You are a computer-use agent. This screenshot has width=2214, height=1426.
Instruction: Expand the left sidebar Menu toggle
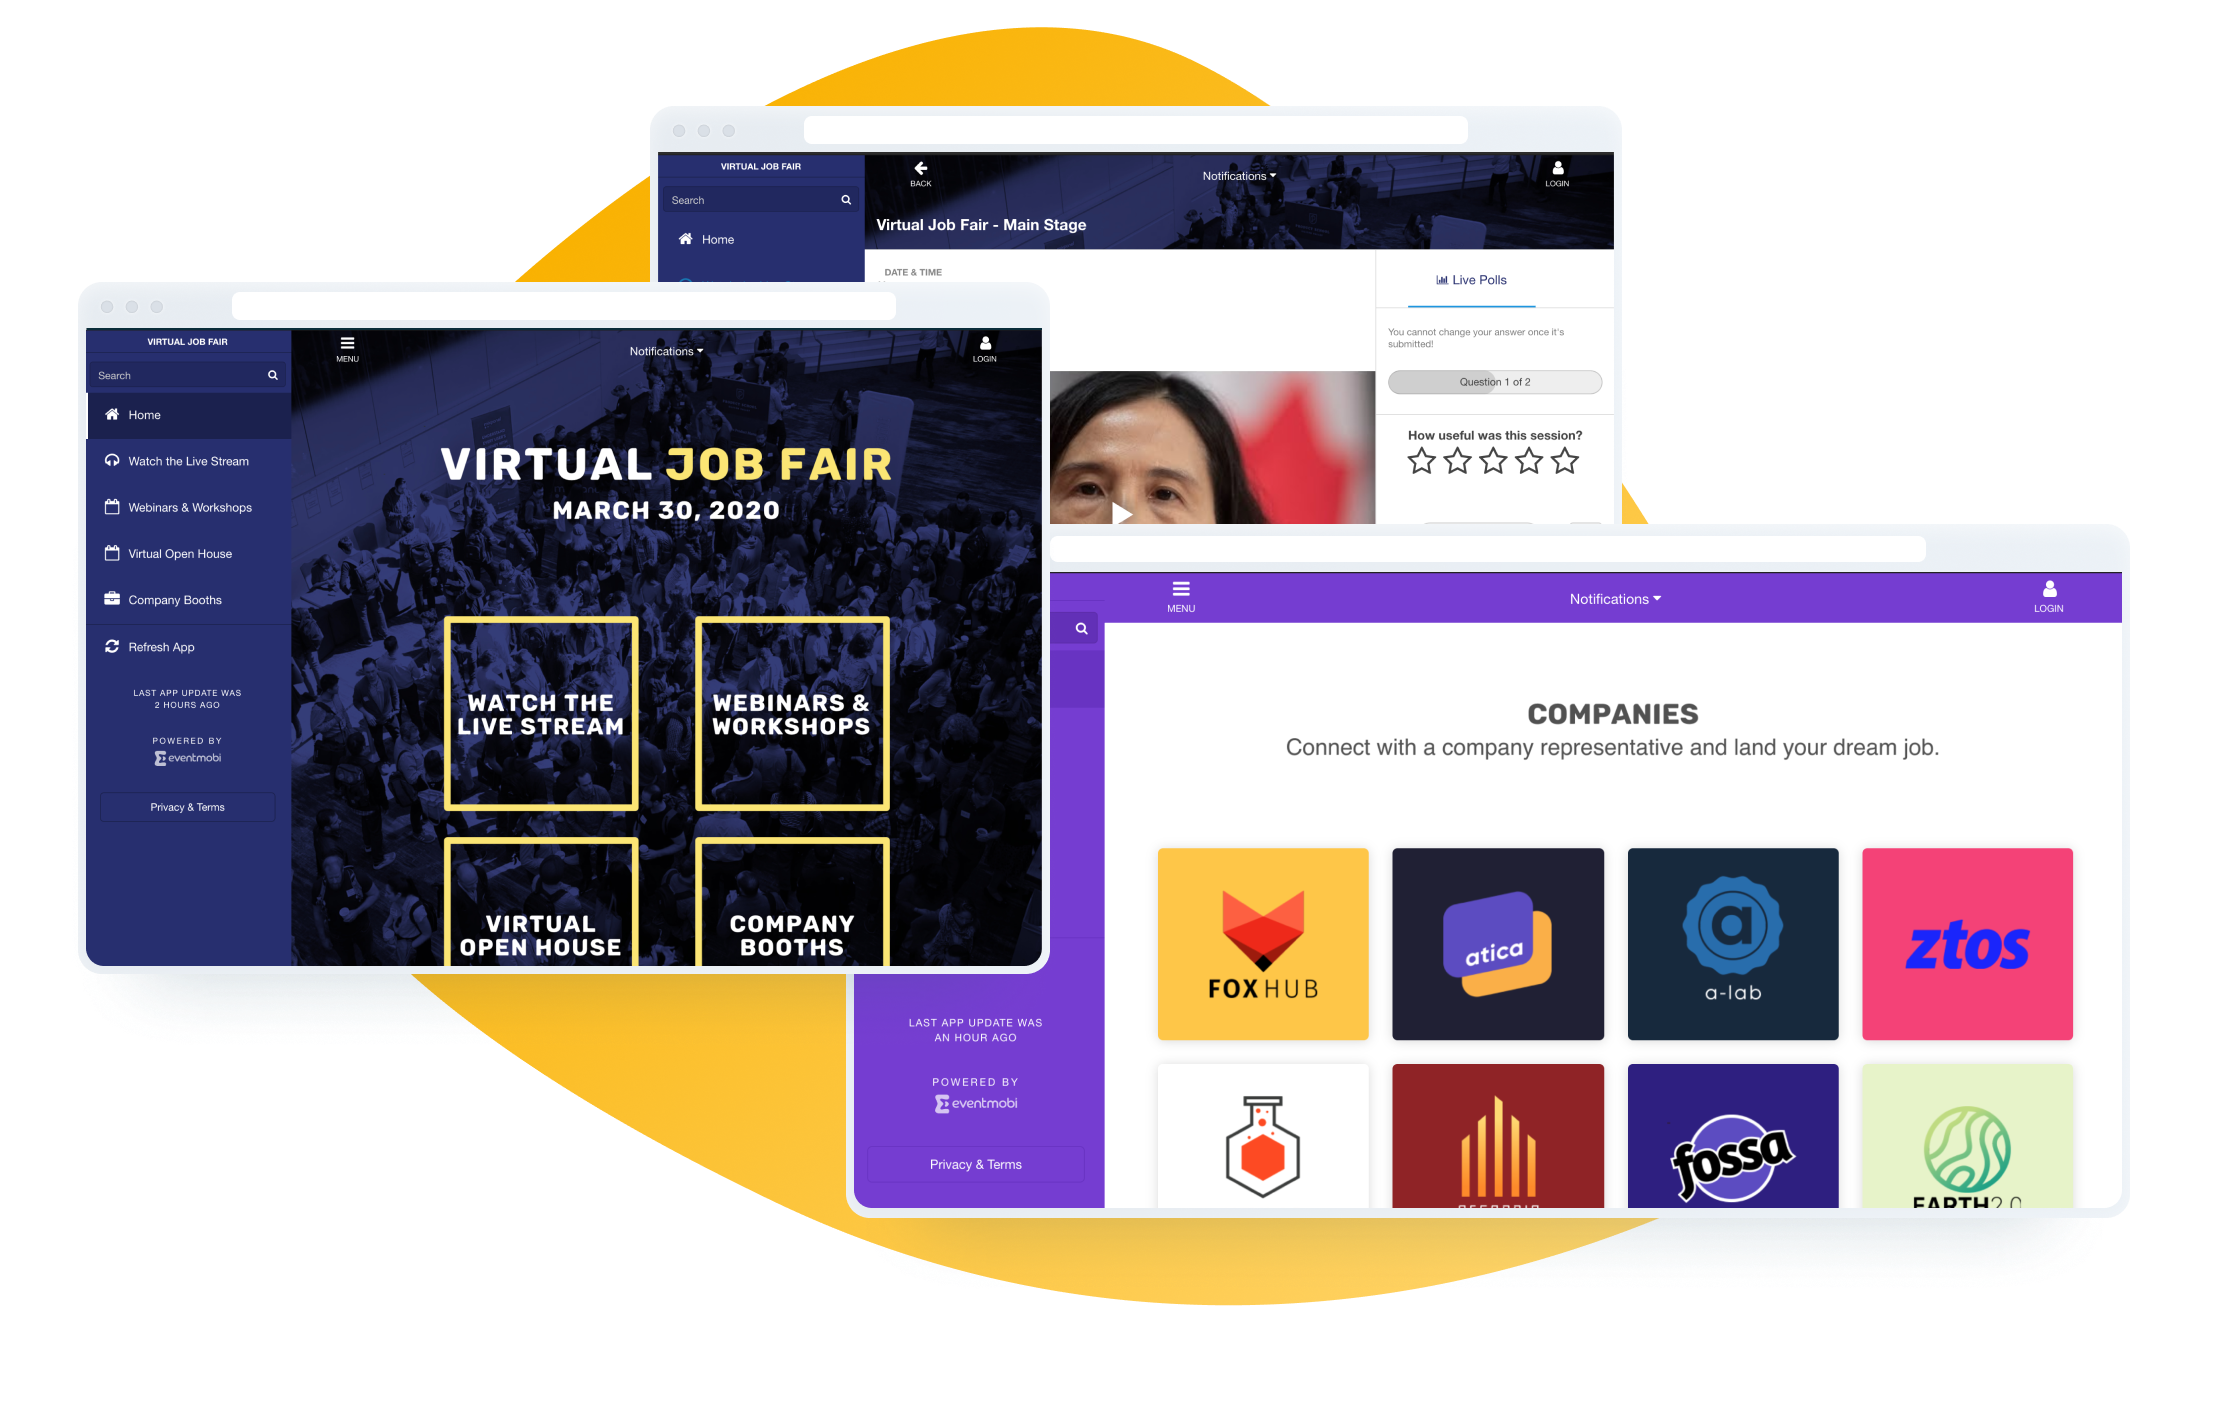[347, 348]
